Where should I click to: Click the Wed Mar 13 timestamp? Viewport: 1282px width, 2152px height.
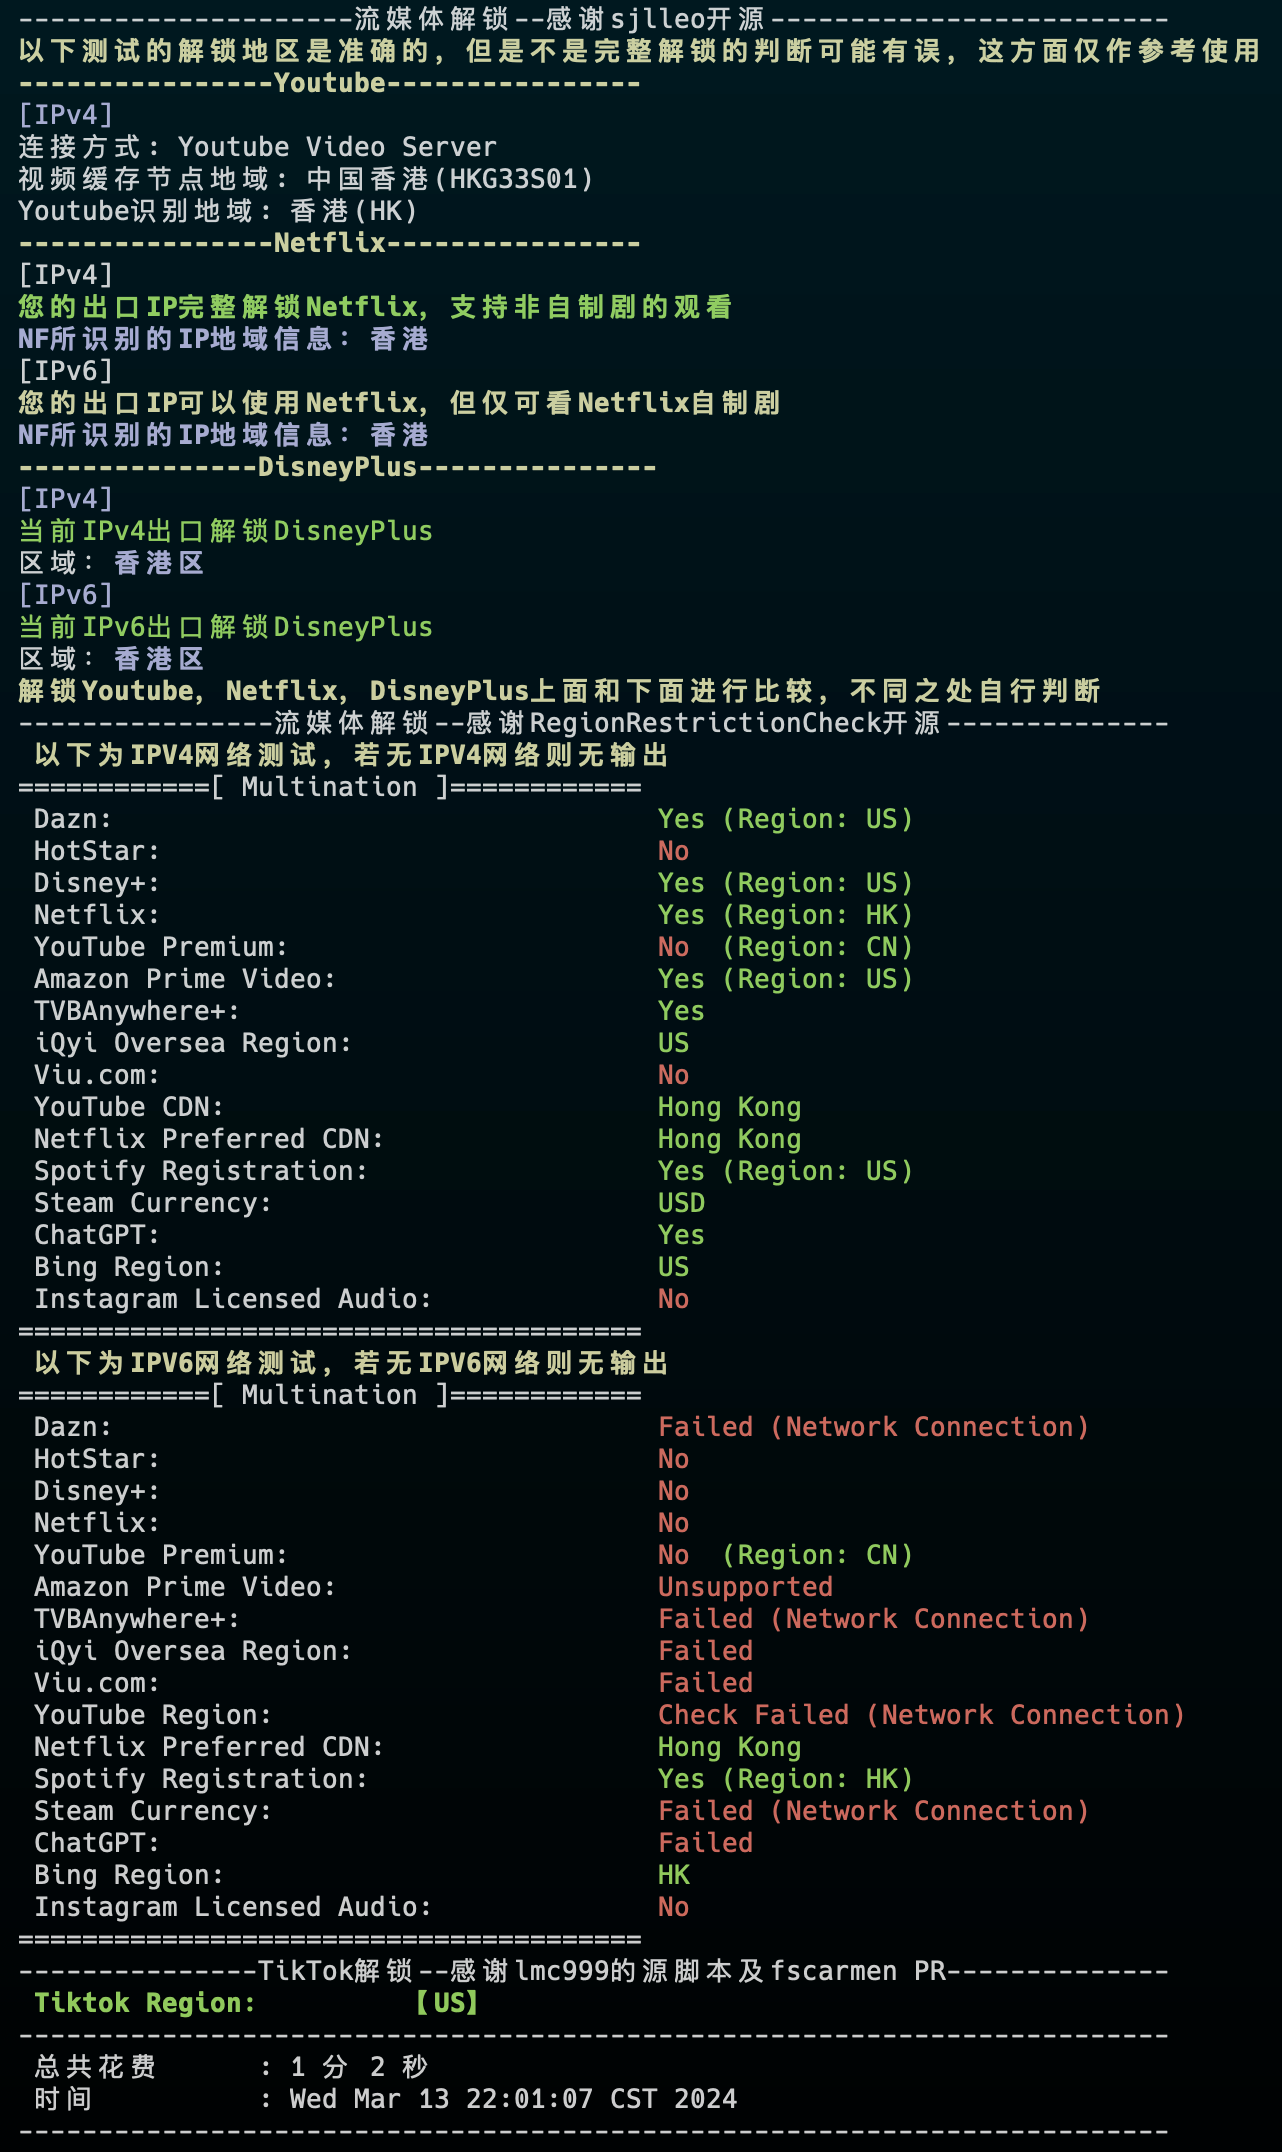pos(513,2099)
